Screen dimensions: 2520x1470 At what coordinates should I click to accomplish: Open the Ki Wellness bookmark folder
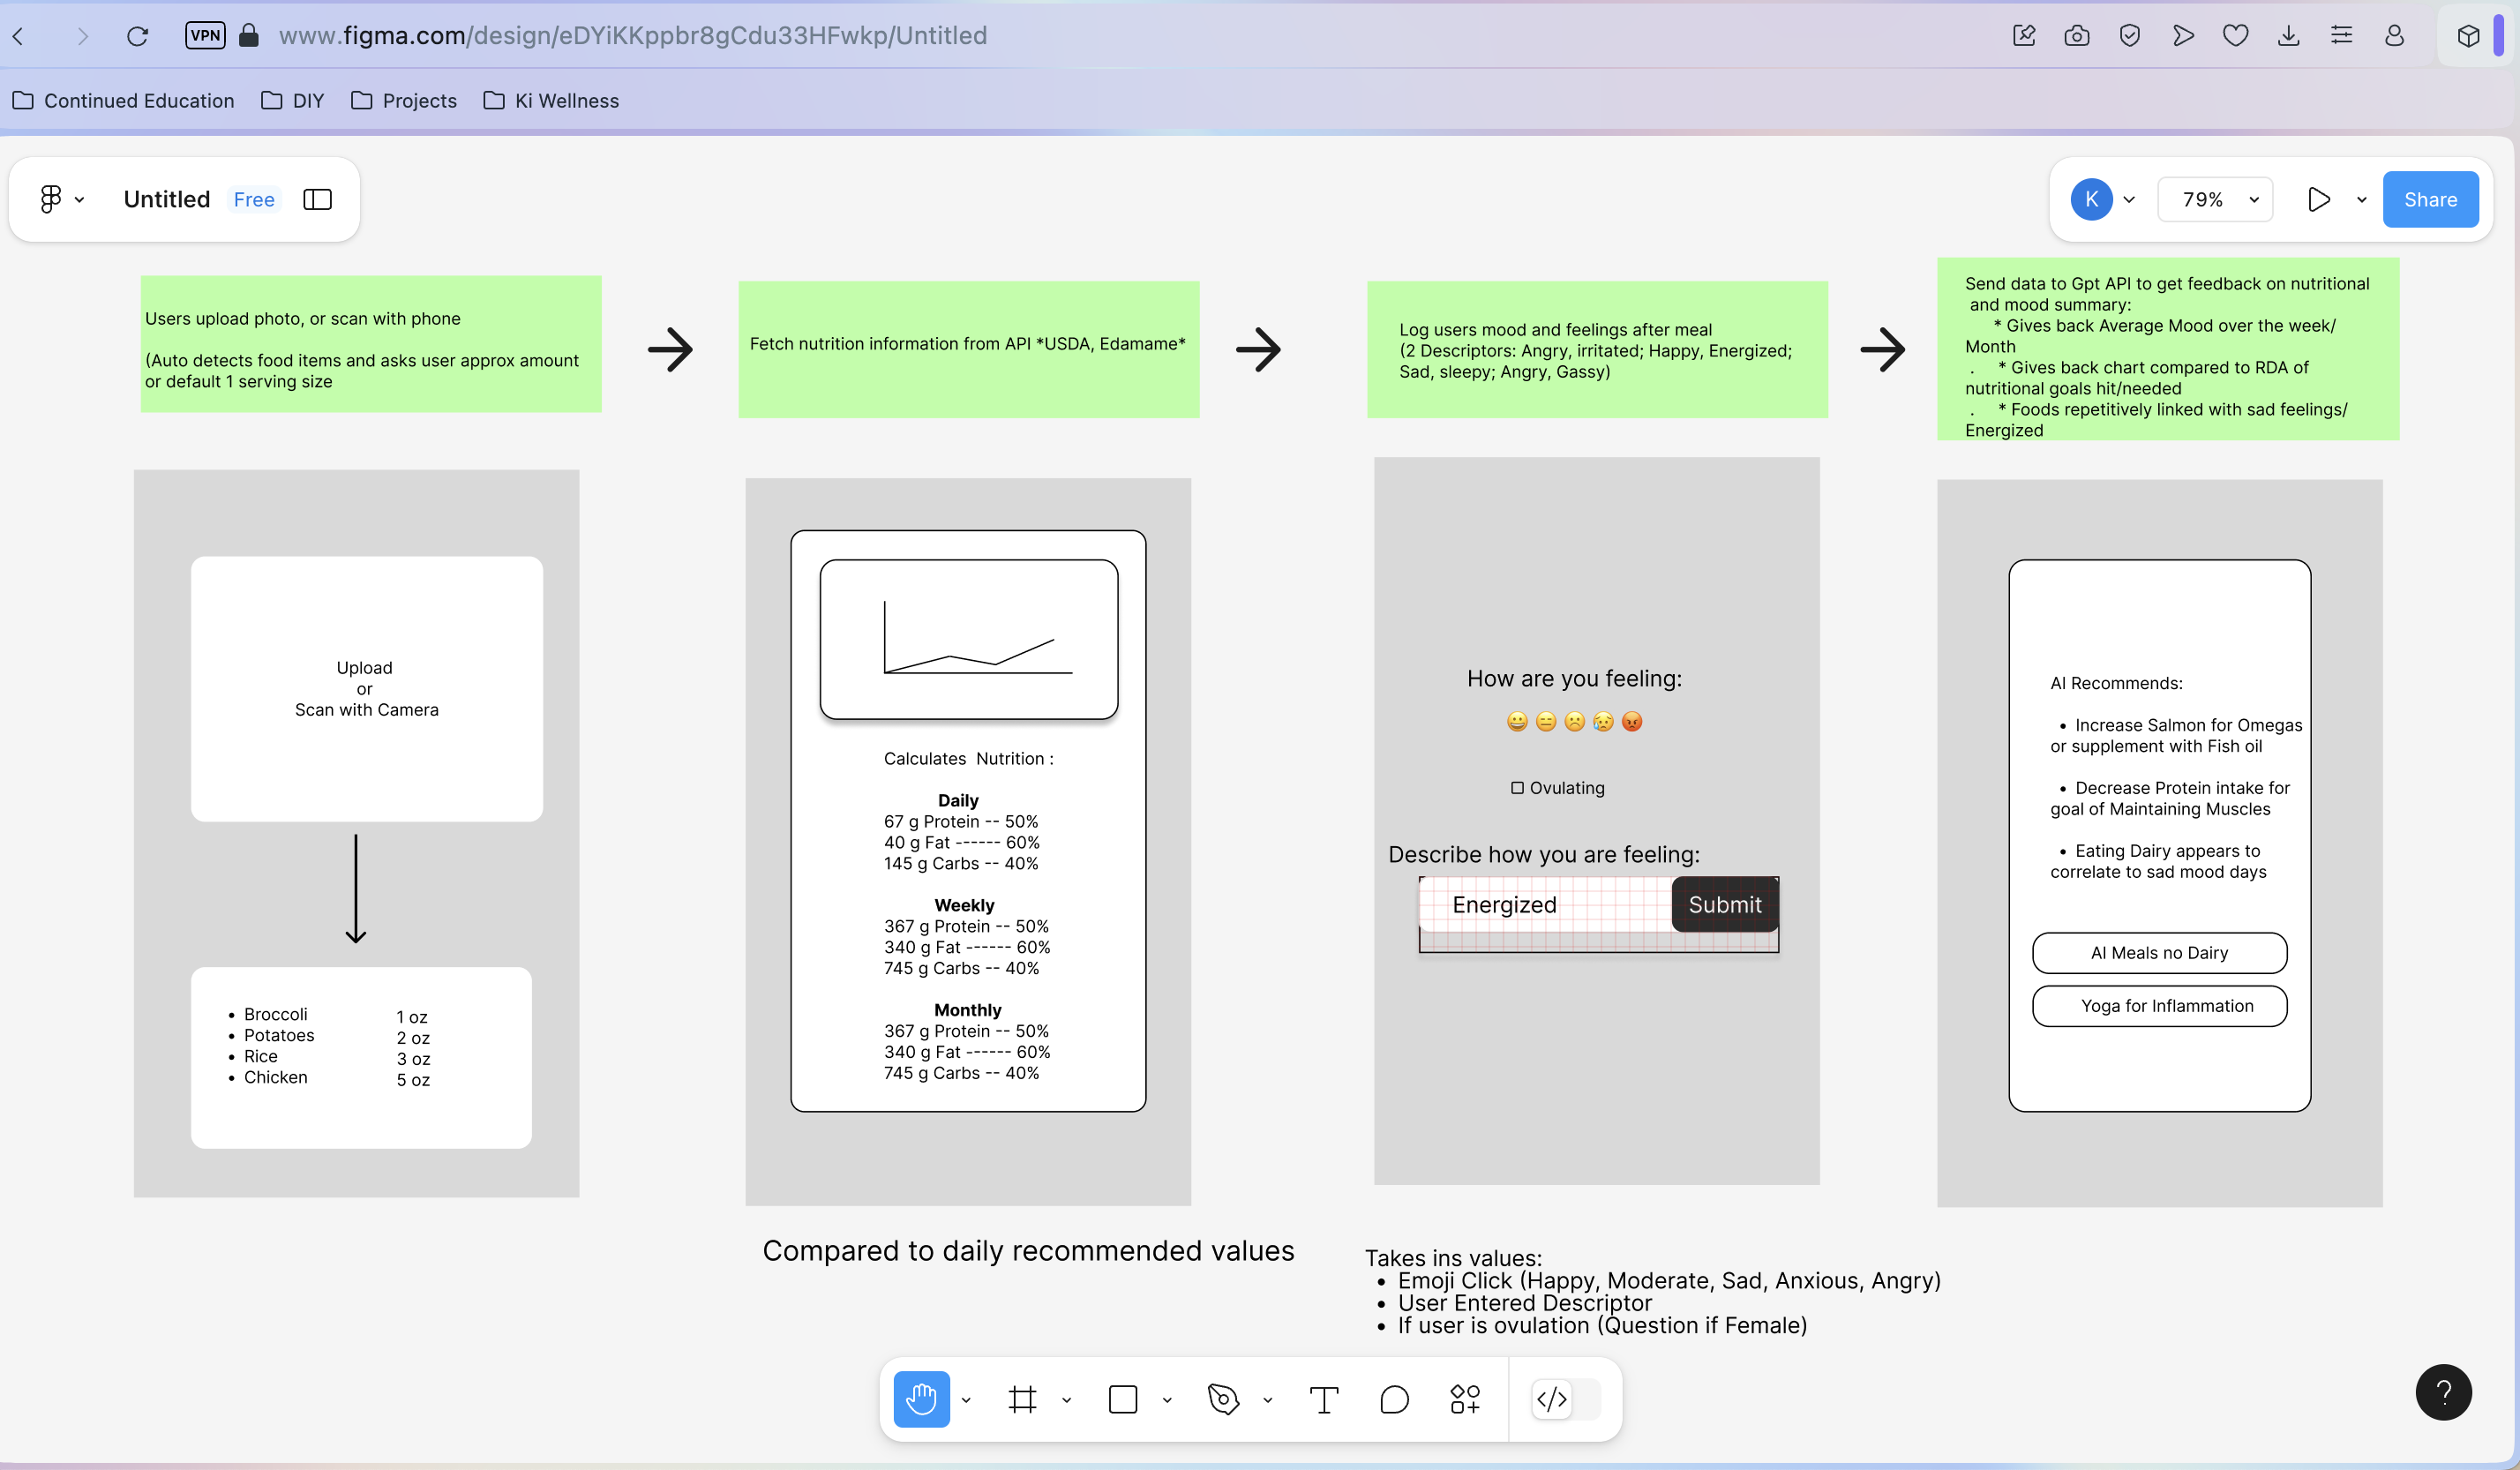click(551, 101)
